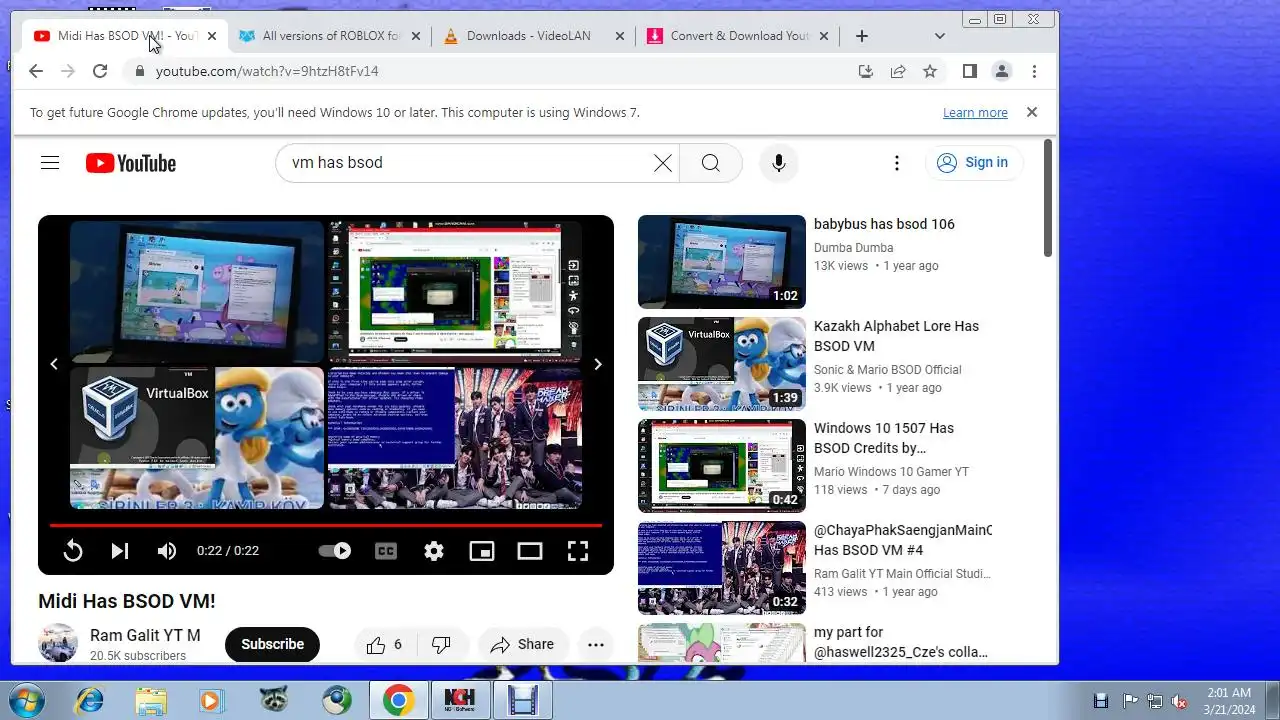Subscribe to Ram Galit YT M
1280x720 pixels.
pos(272,645)
